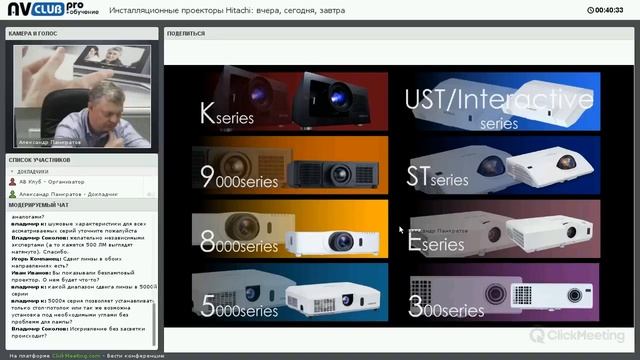
Task: Click владимир к's message about шумовые характеристики
Action: tap(78, 227)
